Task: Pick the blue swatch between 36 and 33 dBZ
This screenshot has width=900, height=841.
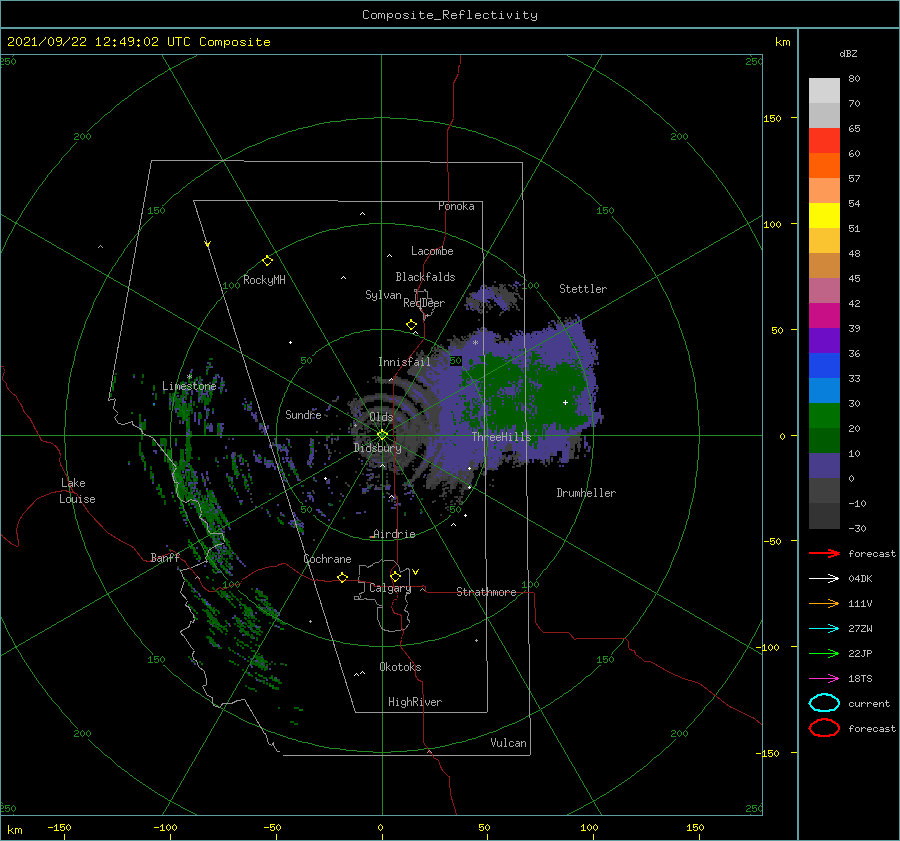Action: point(824,366)
